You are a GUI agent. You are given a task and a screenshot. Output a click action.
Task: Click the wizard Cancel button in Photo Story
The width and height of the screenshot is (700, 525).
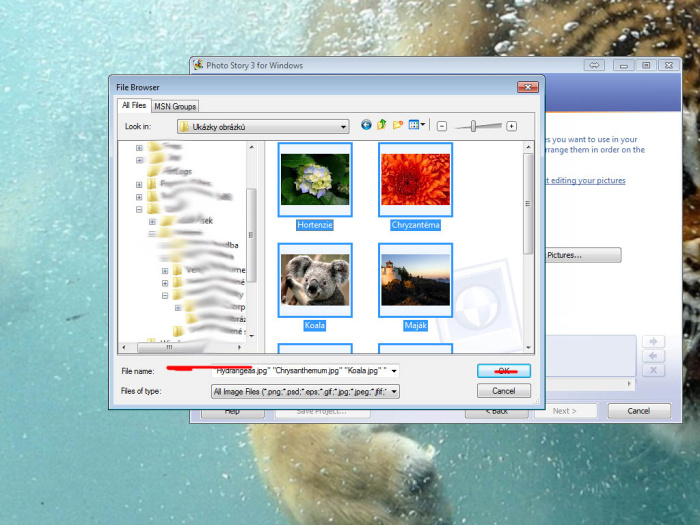637,410
